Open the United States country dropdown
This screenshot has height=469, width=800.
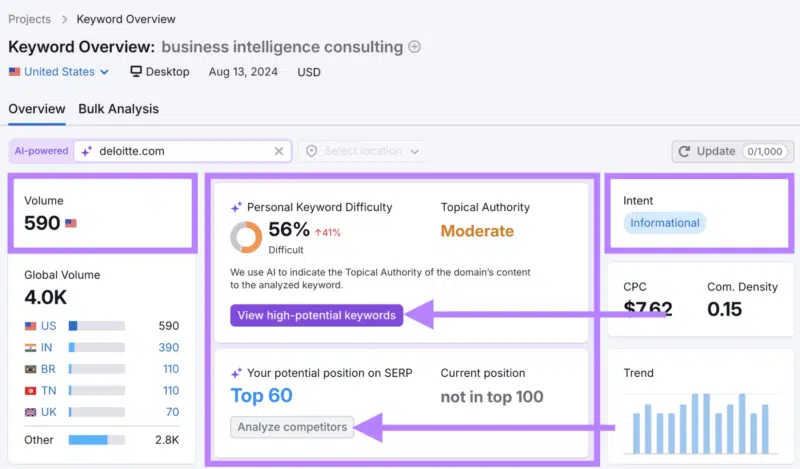click(x=59, y=72)
